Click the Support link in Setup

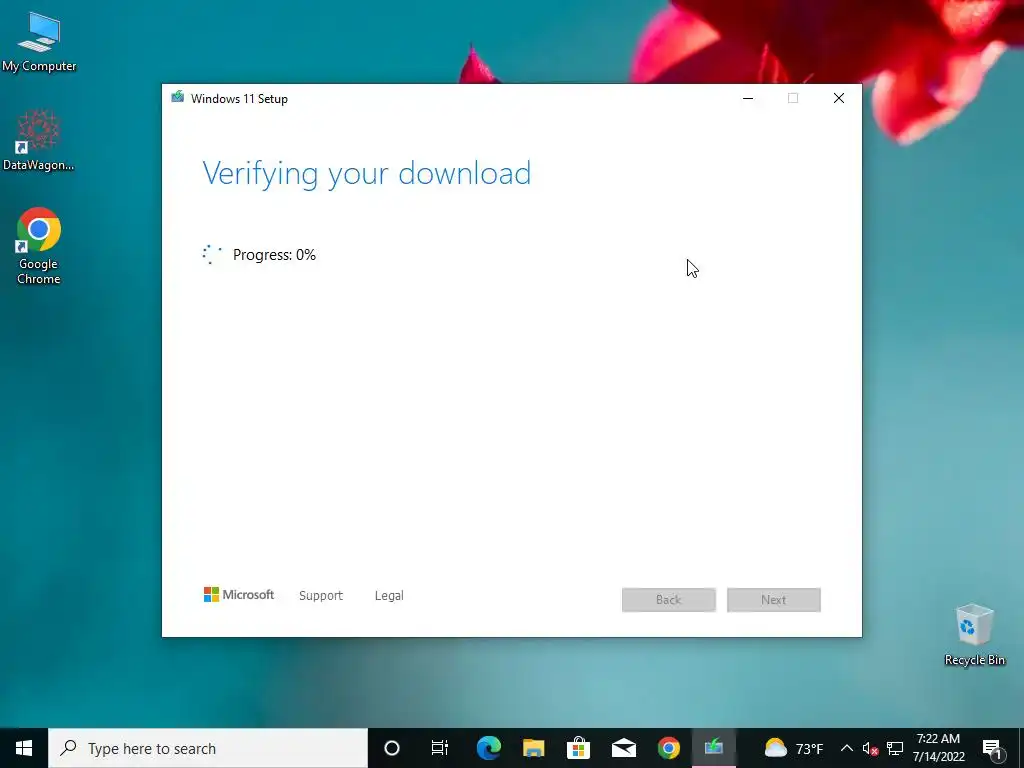pyautogui.click(x=321, y=596)
